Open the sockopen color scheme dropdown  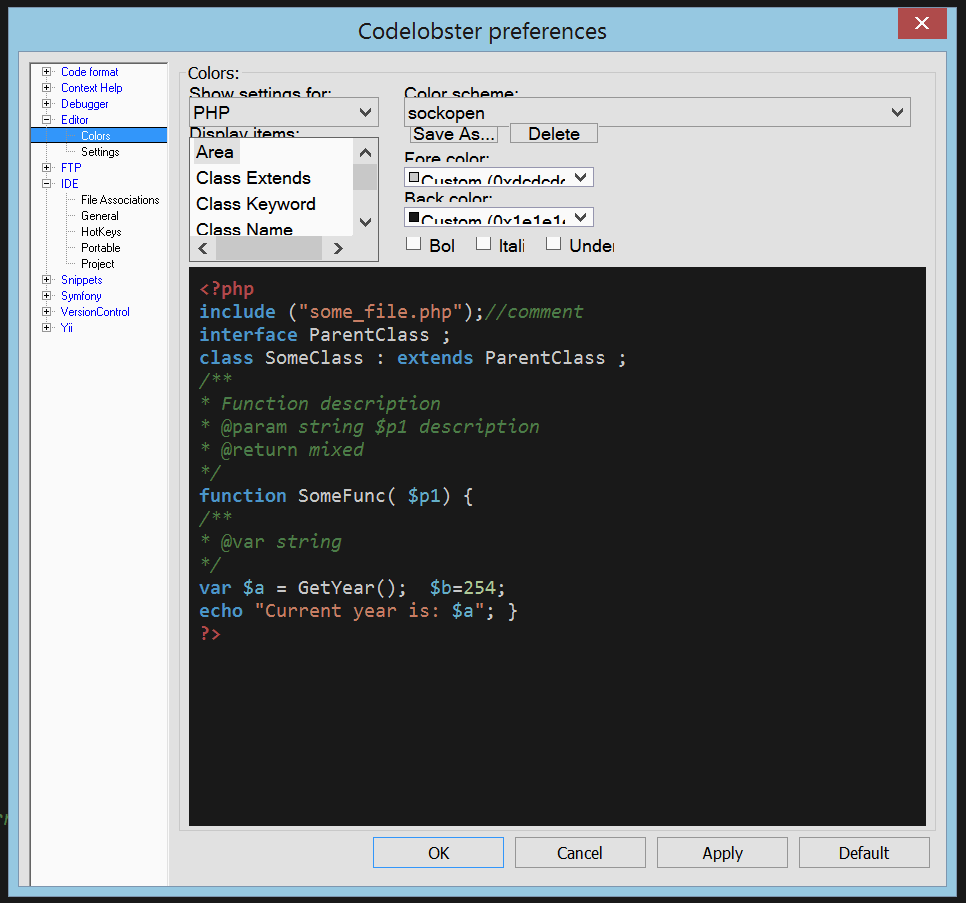657,112
